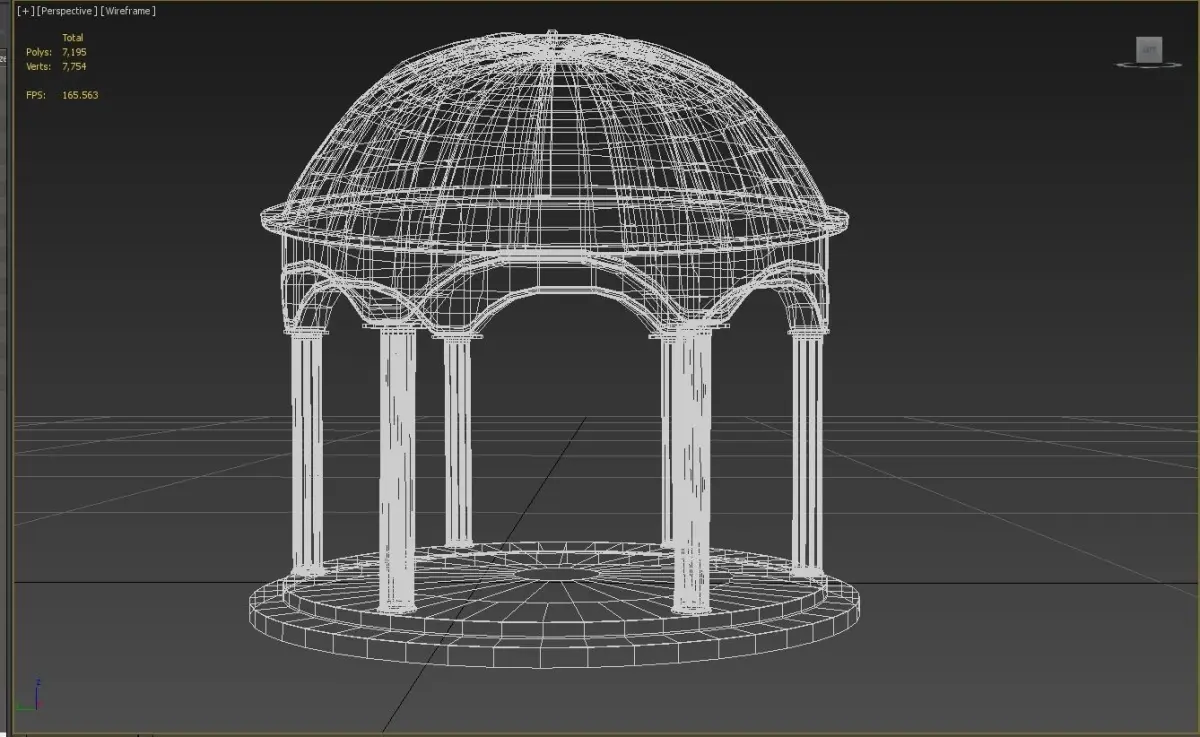Open the Wireframe shading mode menu

point(128,11)
